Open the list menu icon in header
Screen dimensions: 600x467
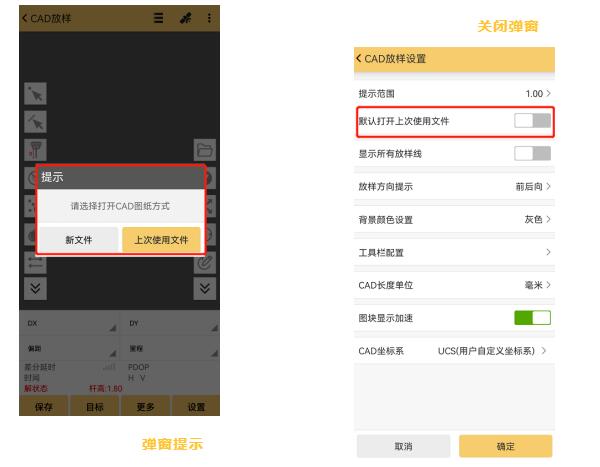click(x=159, y=18)
